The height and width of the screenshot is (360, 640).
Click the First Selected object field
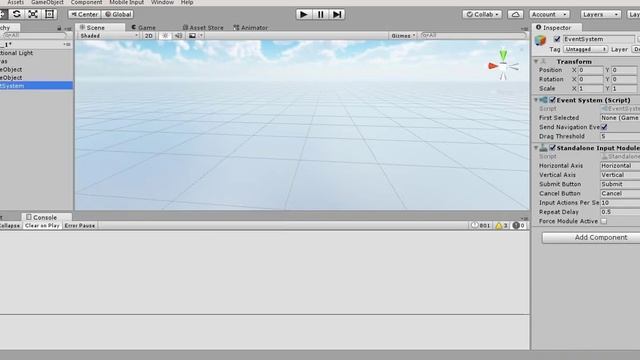620,118
